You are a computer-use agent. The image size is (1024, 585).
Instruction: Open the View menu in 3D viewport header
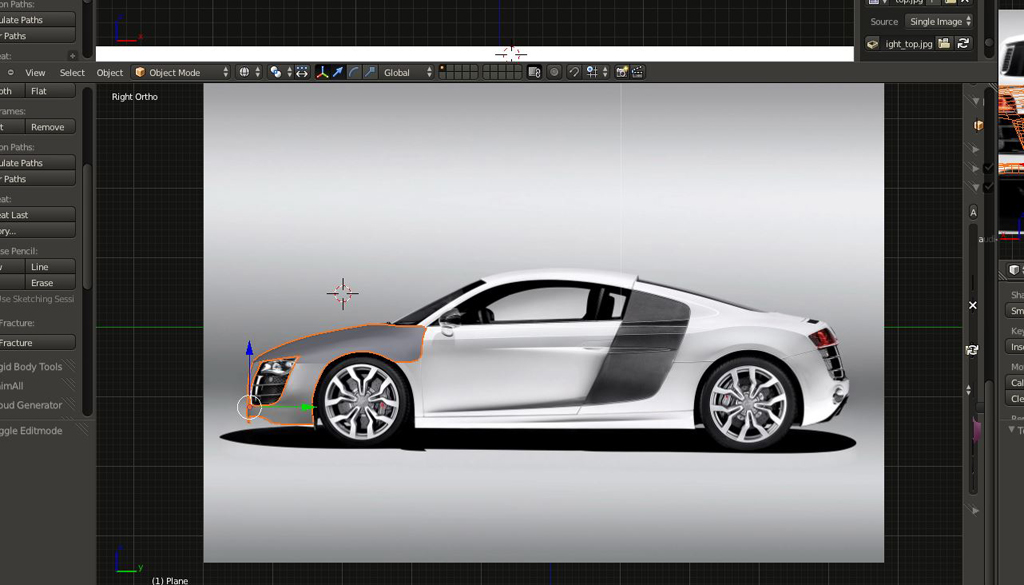(35, 72)
